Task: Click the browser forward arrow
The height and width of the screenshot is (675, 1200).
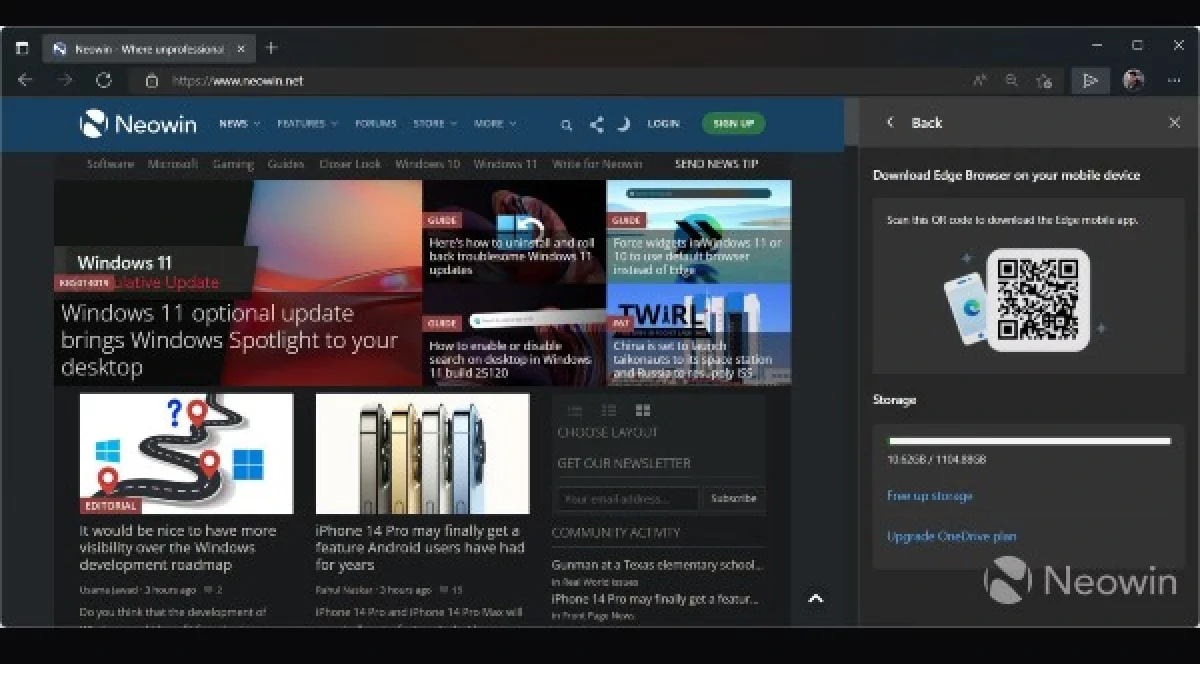Action: click(x=65, y=80)
